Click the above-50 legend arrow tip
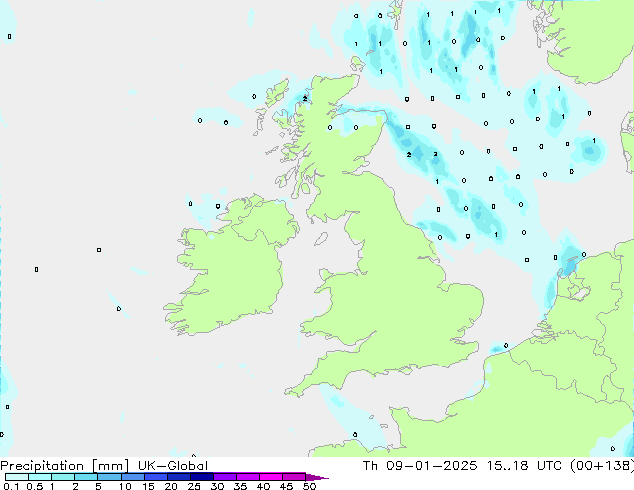 (317, 477)
